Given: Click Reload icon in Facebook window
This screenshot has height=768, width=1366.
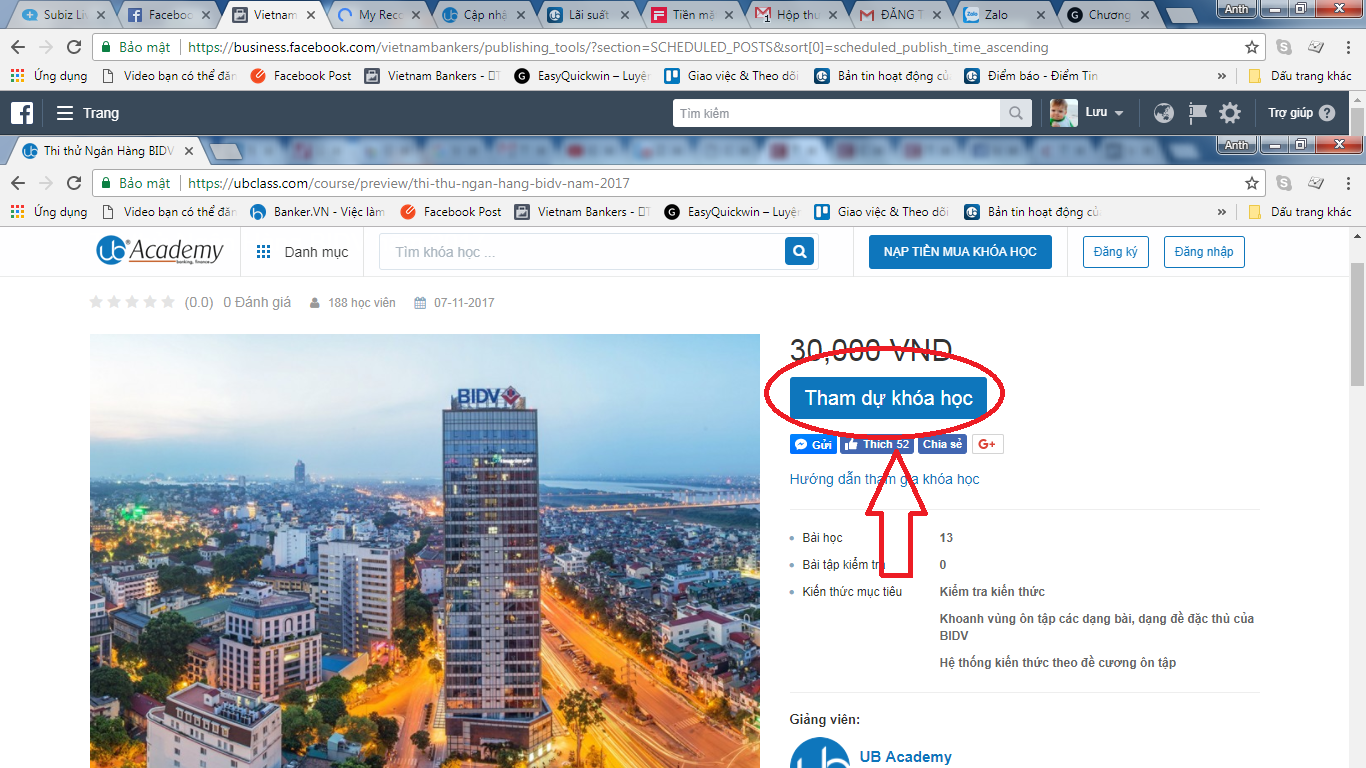Looking at the screenshot, I should coord(73,47).
